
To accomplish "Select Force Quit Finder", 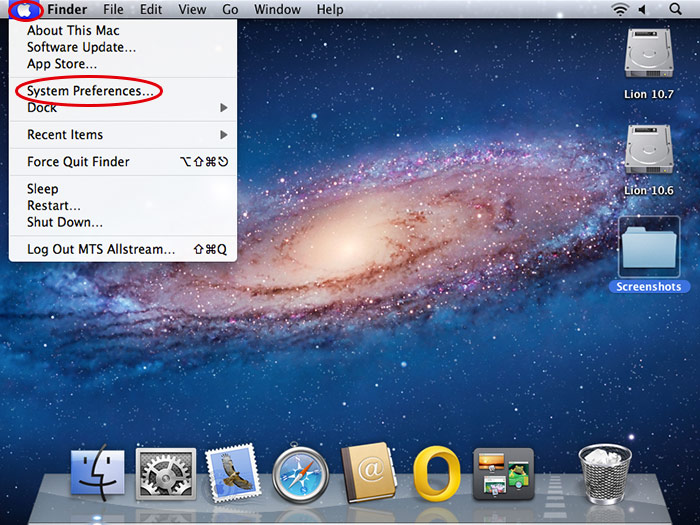I will coord(123,162).
